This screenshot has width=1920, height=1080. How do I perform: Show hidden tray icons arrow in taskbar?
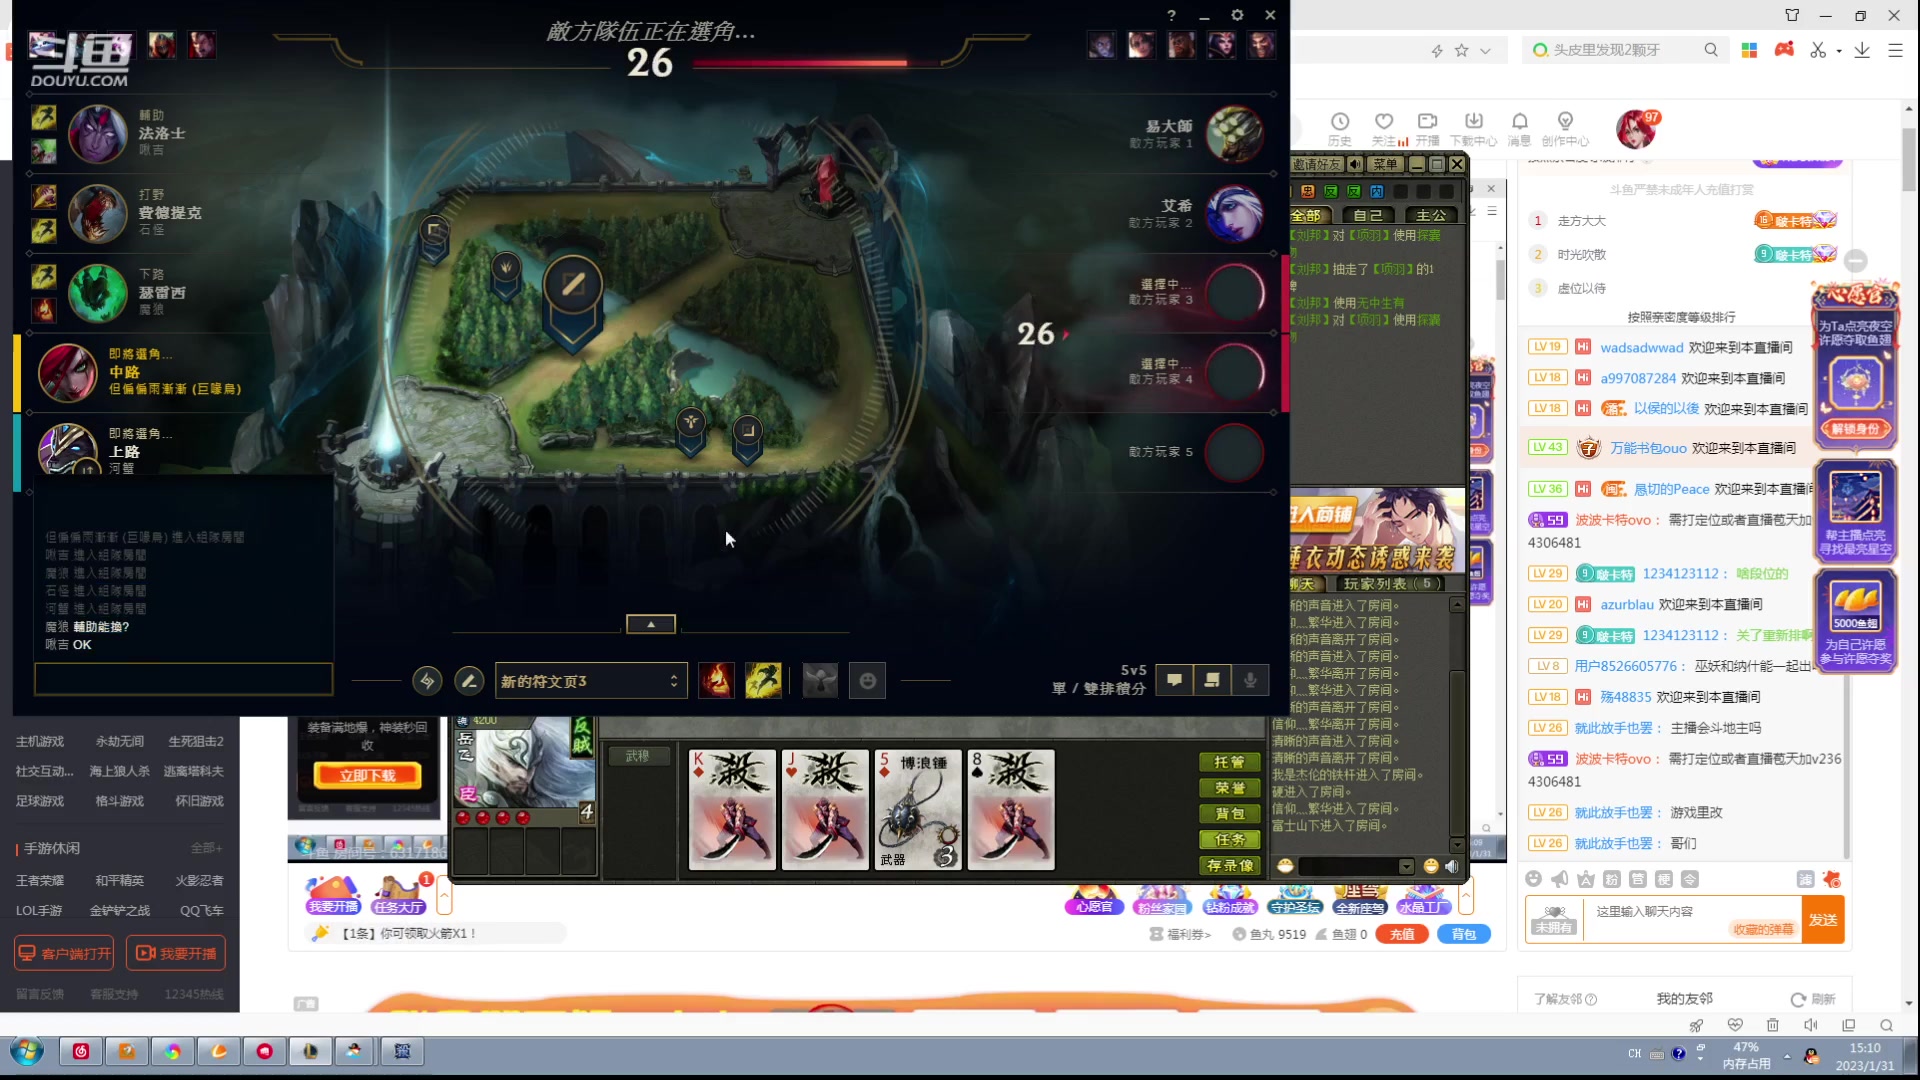(x=1787, y=1055)
